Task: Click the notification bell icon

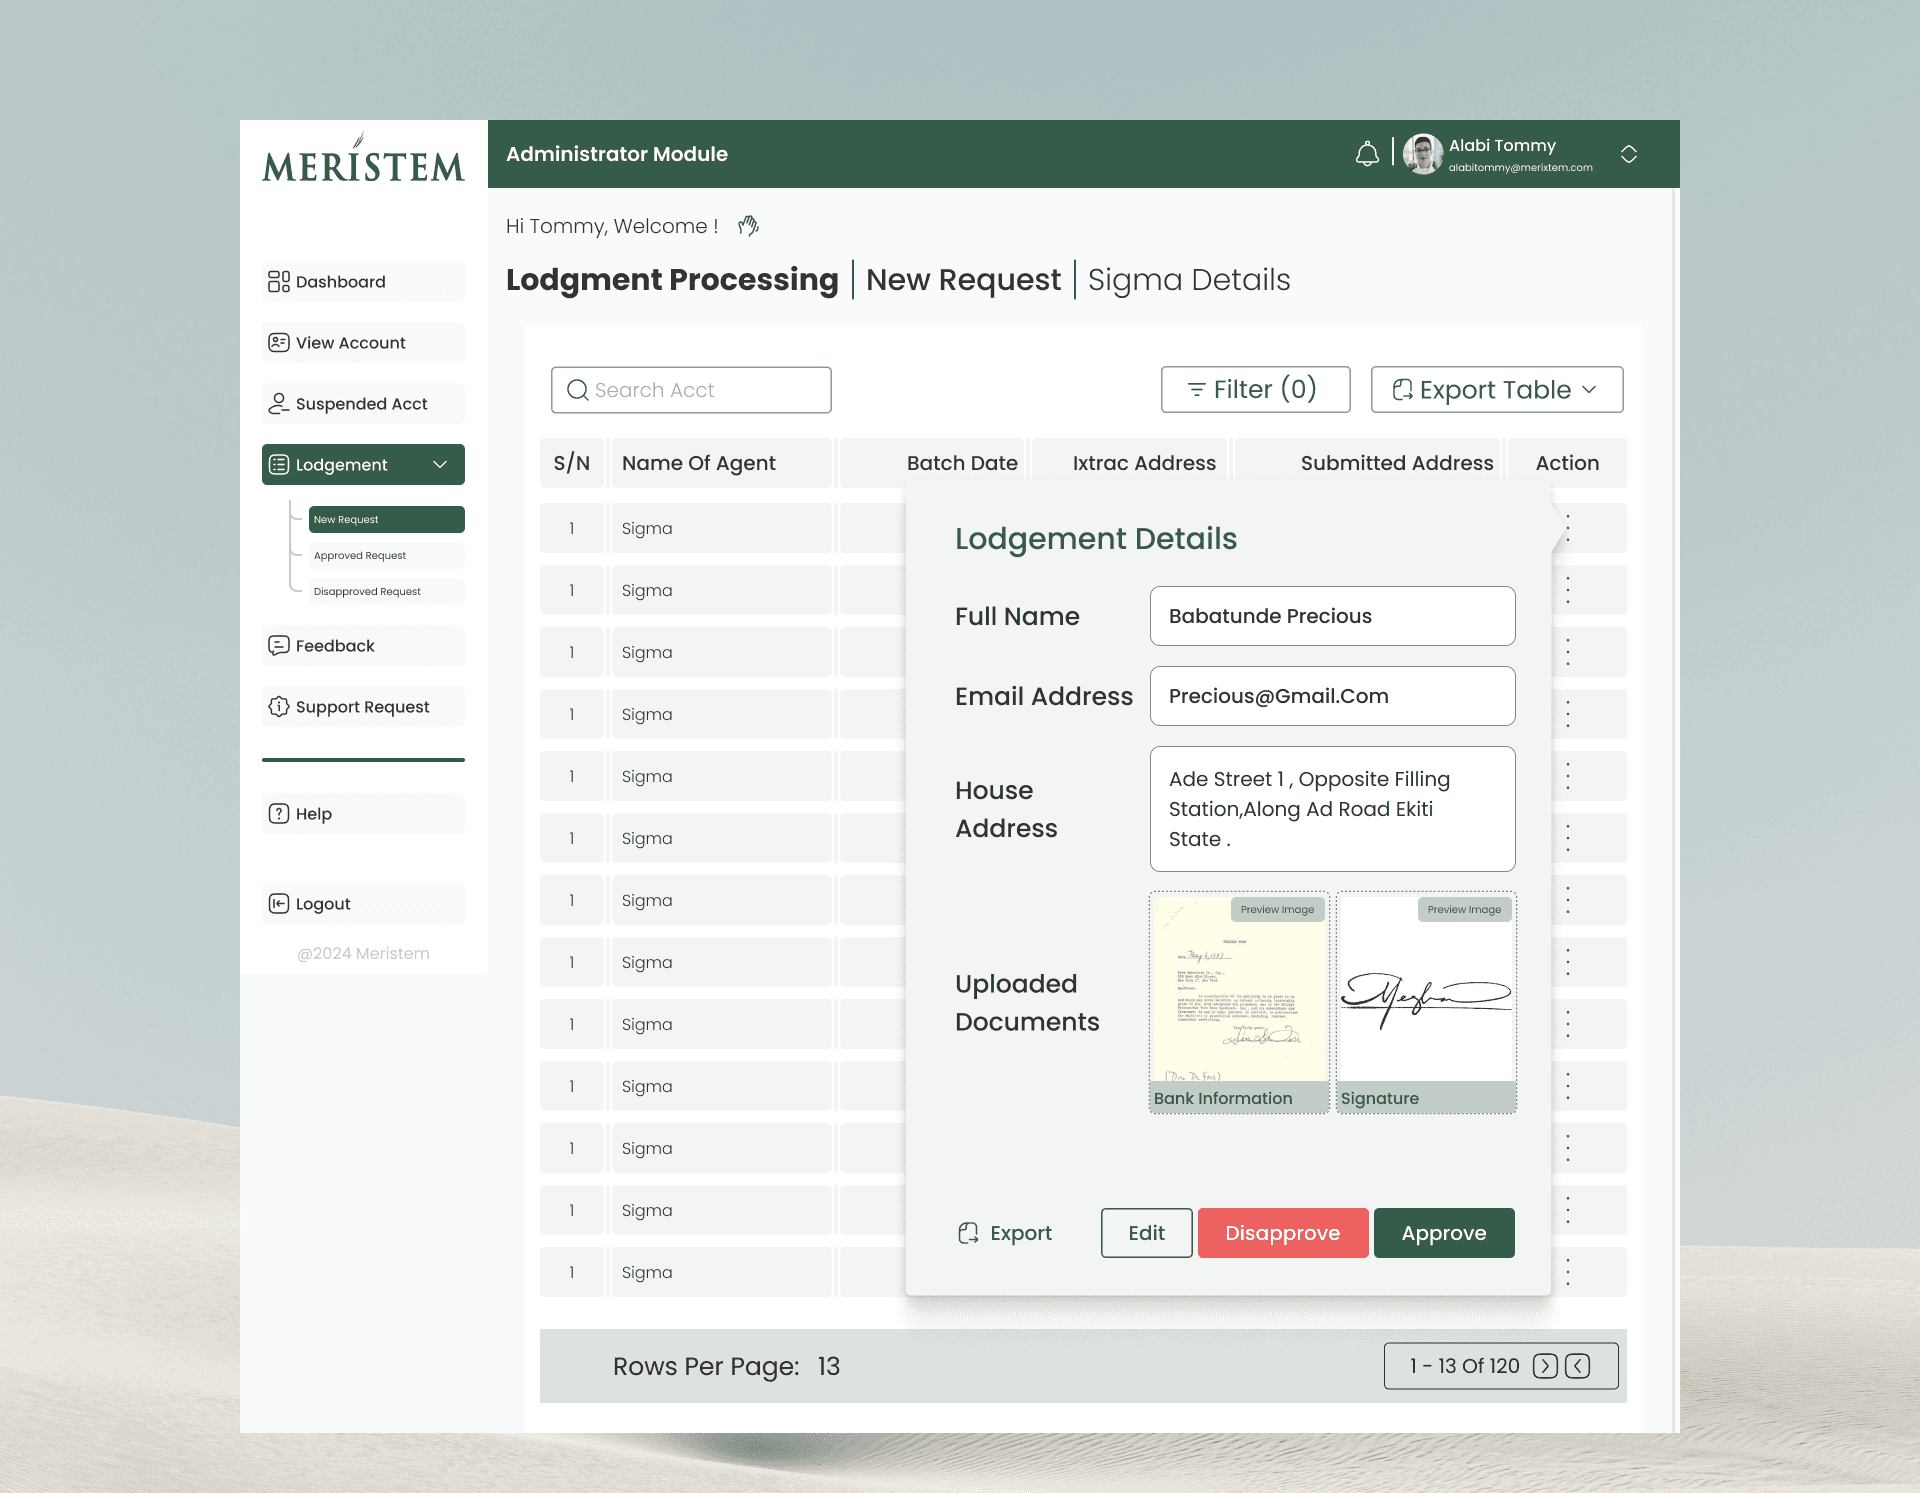Action: (1367, 154)
